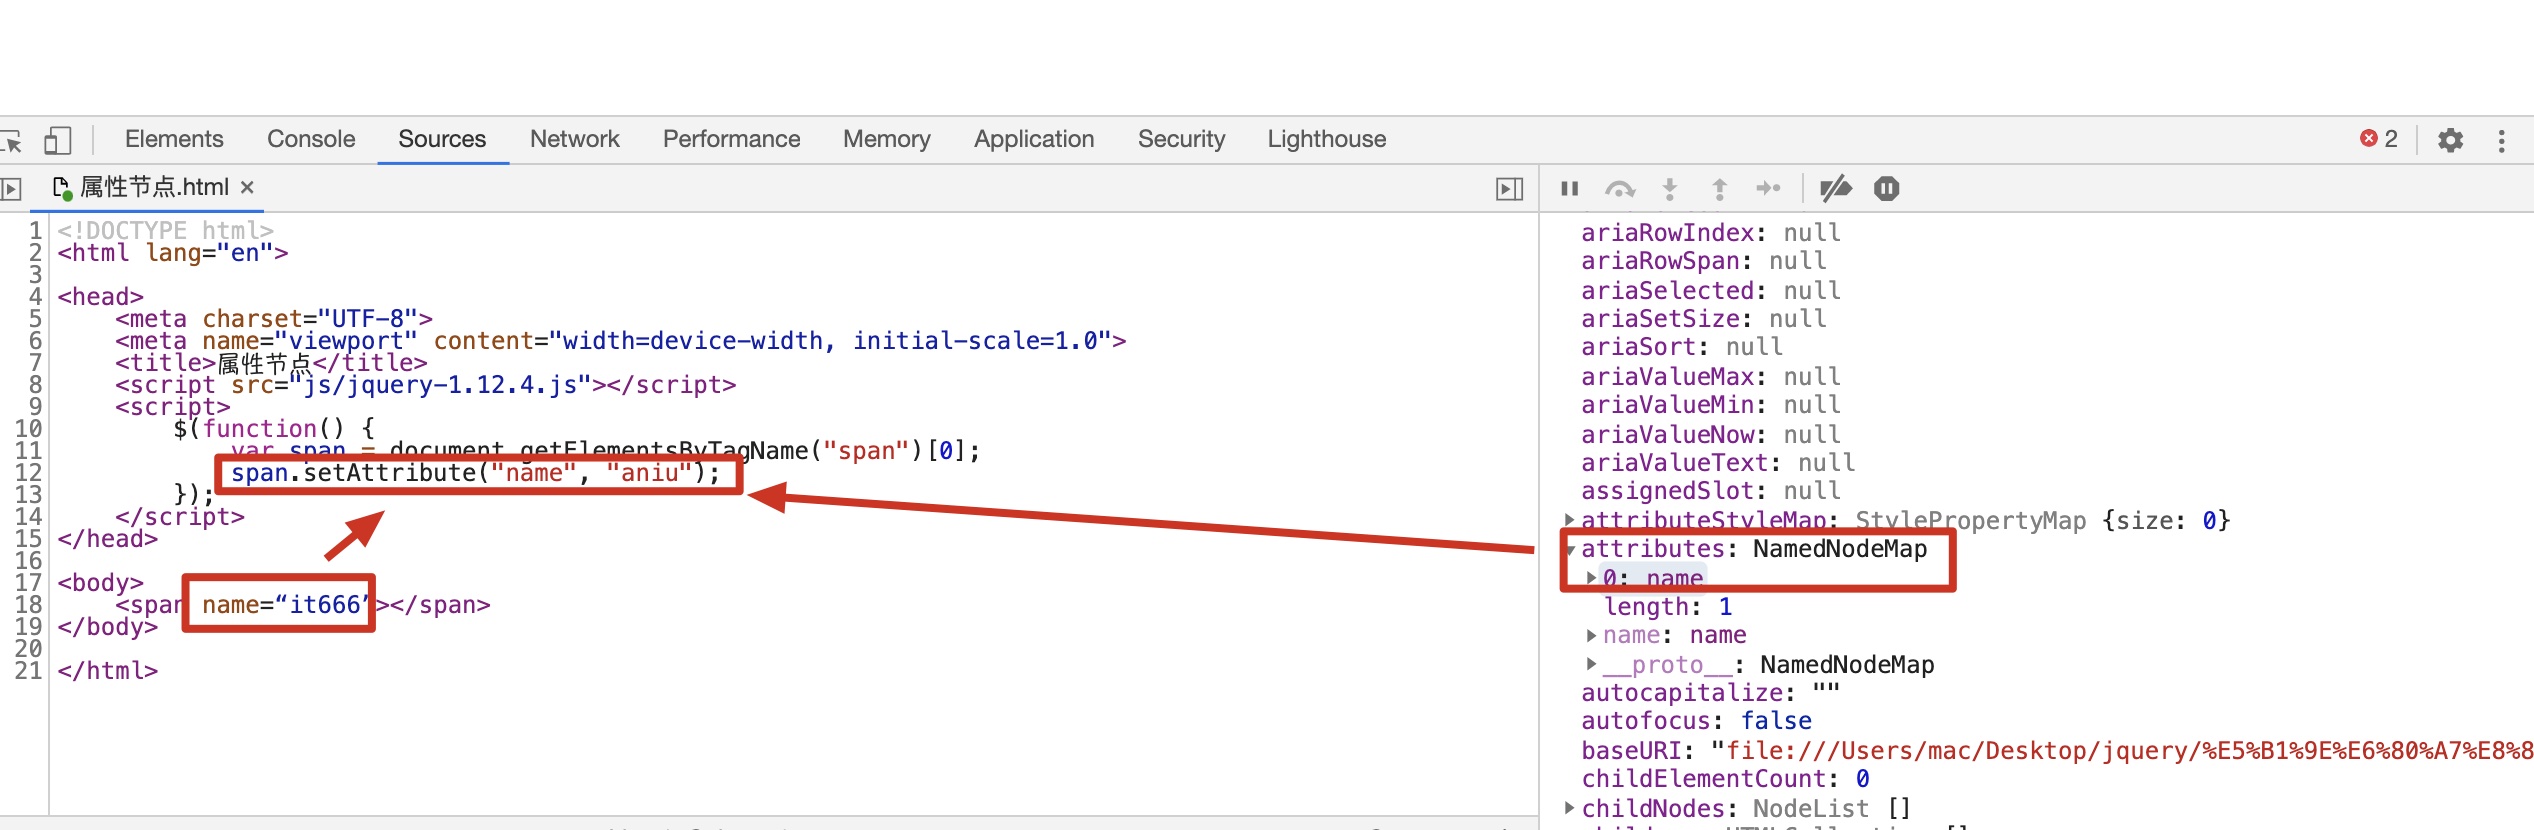Open the Elements panel tab
Viewport: 2534px width, 830px height.
tap(174, 139)
